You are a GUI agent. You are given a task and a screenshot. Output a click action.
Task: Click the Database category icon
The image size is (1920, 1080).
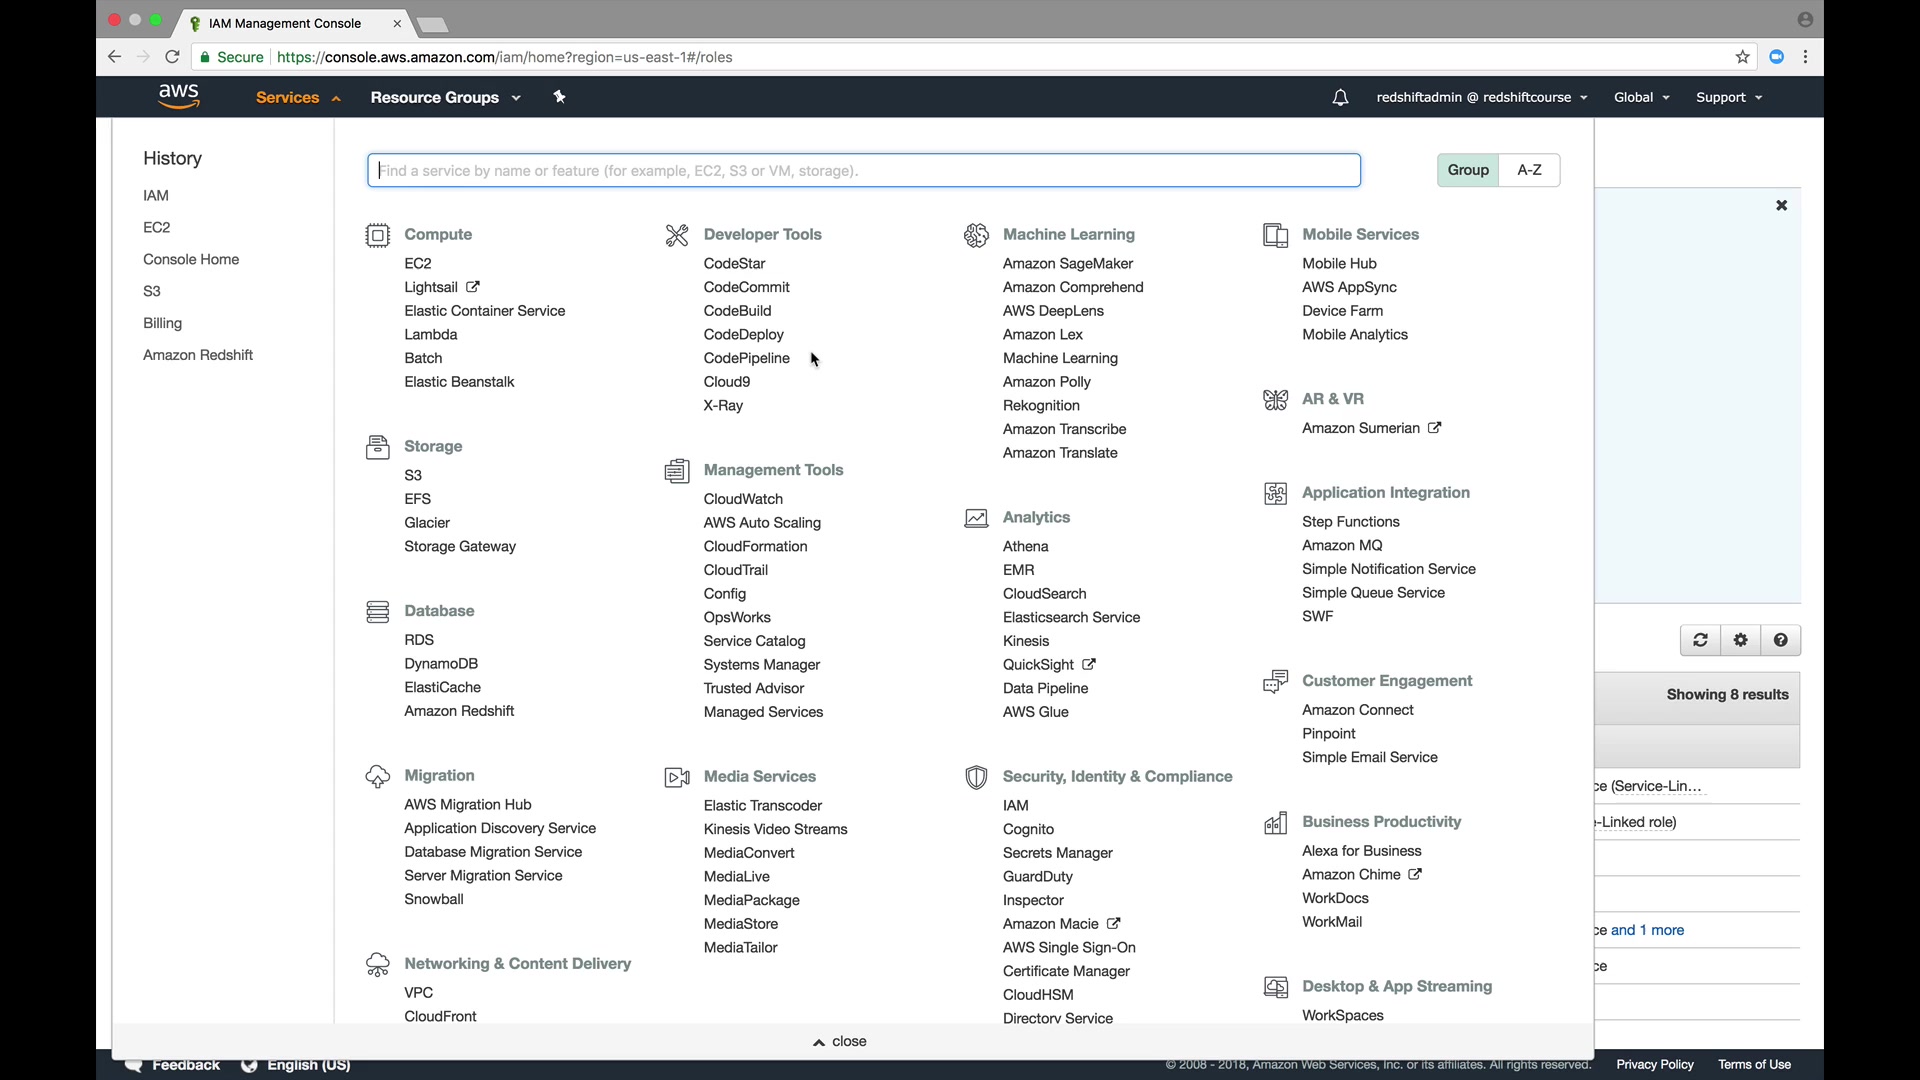click(377, 611)
